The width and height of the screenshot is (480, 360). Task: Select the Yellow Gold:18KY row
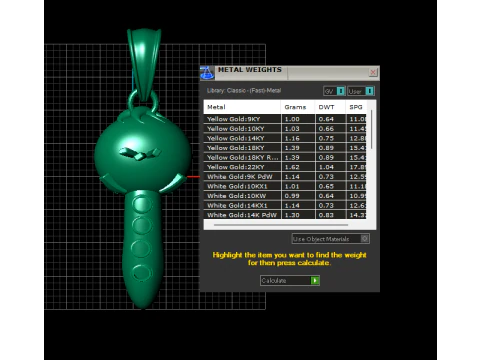tap(285, 148)
